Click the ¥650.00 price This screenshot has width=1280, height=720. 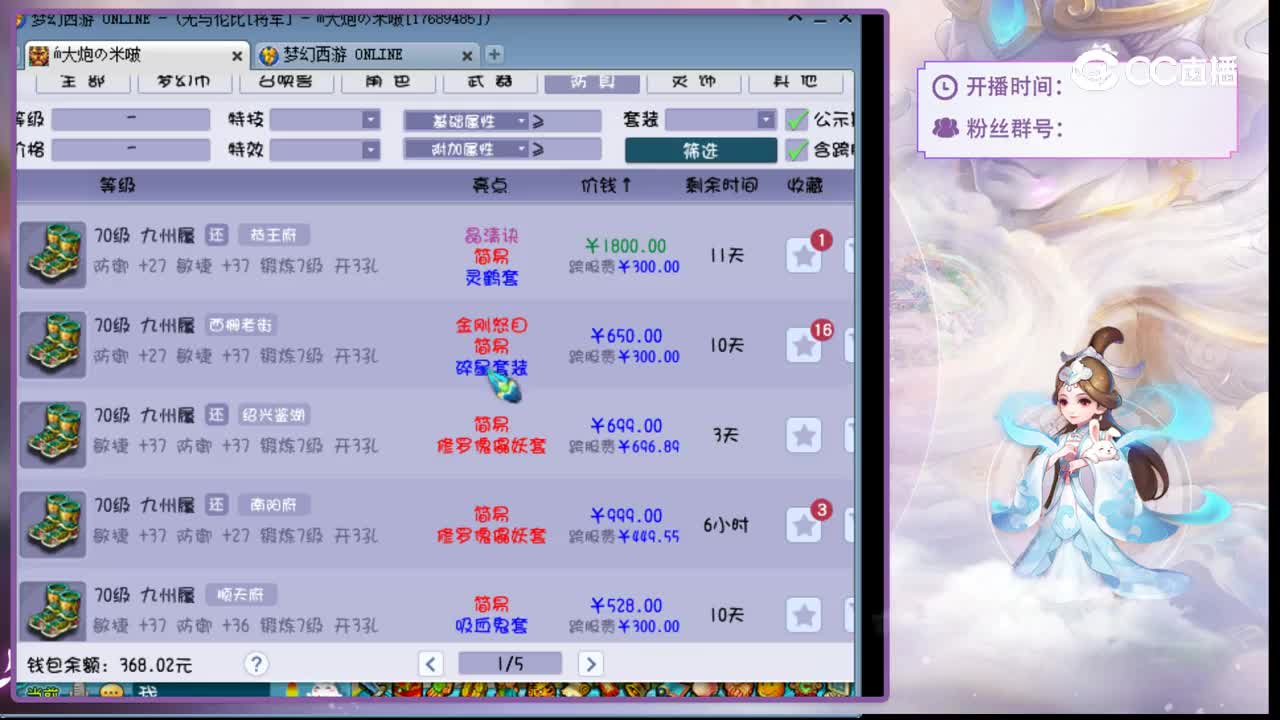[x=626, y=336]
